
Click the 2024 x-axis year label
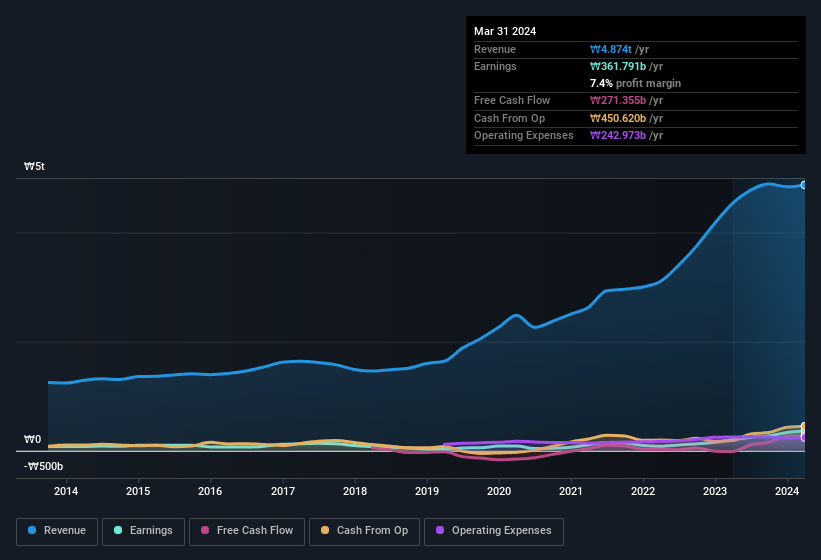788,491
